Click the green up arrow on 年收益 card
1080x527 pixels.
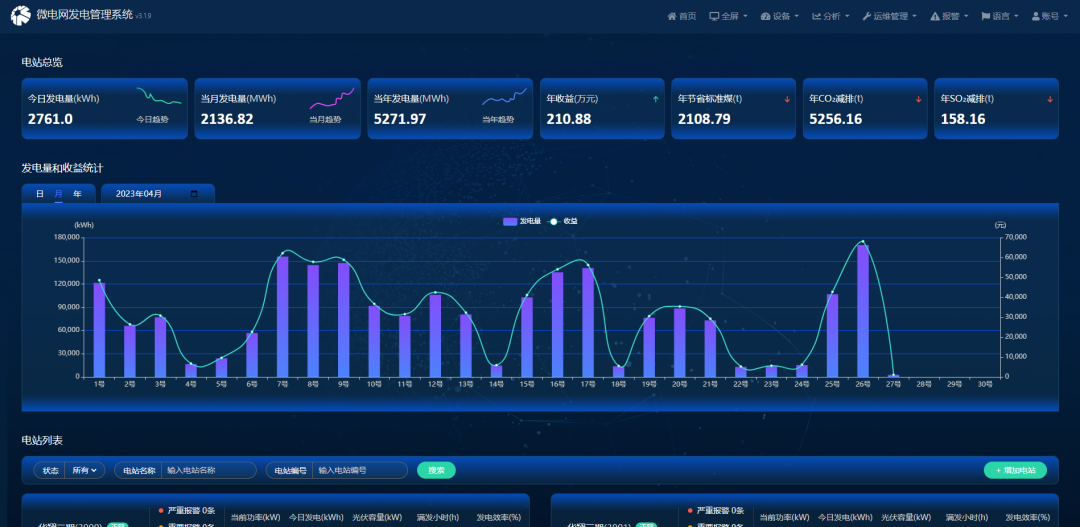655,99
